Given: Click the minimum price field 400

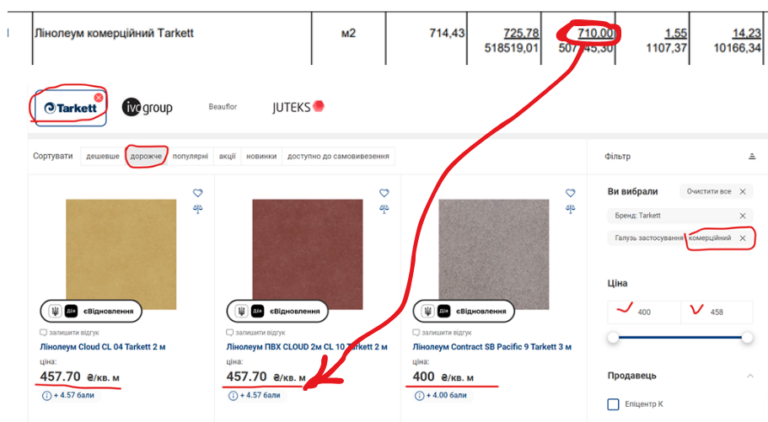Looking at the screenshot, I should pos(644,312).
